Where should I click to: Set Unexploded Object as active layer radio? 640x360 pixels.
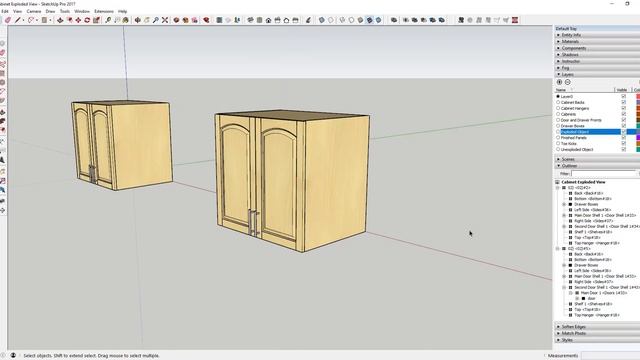pyautogui.click(x=558, y=149)
